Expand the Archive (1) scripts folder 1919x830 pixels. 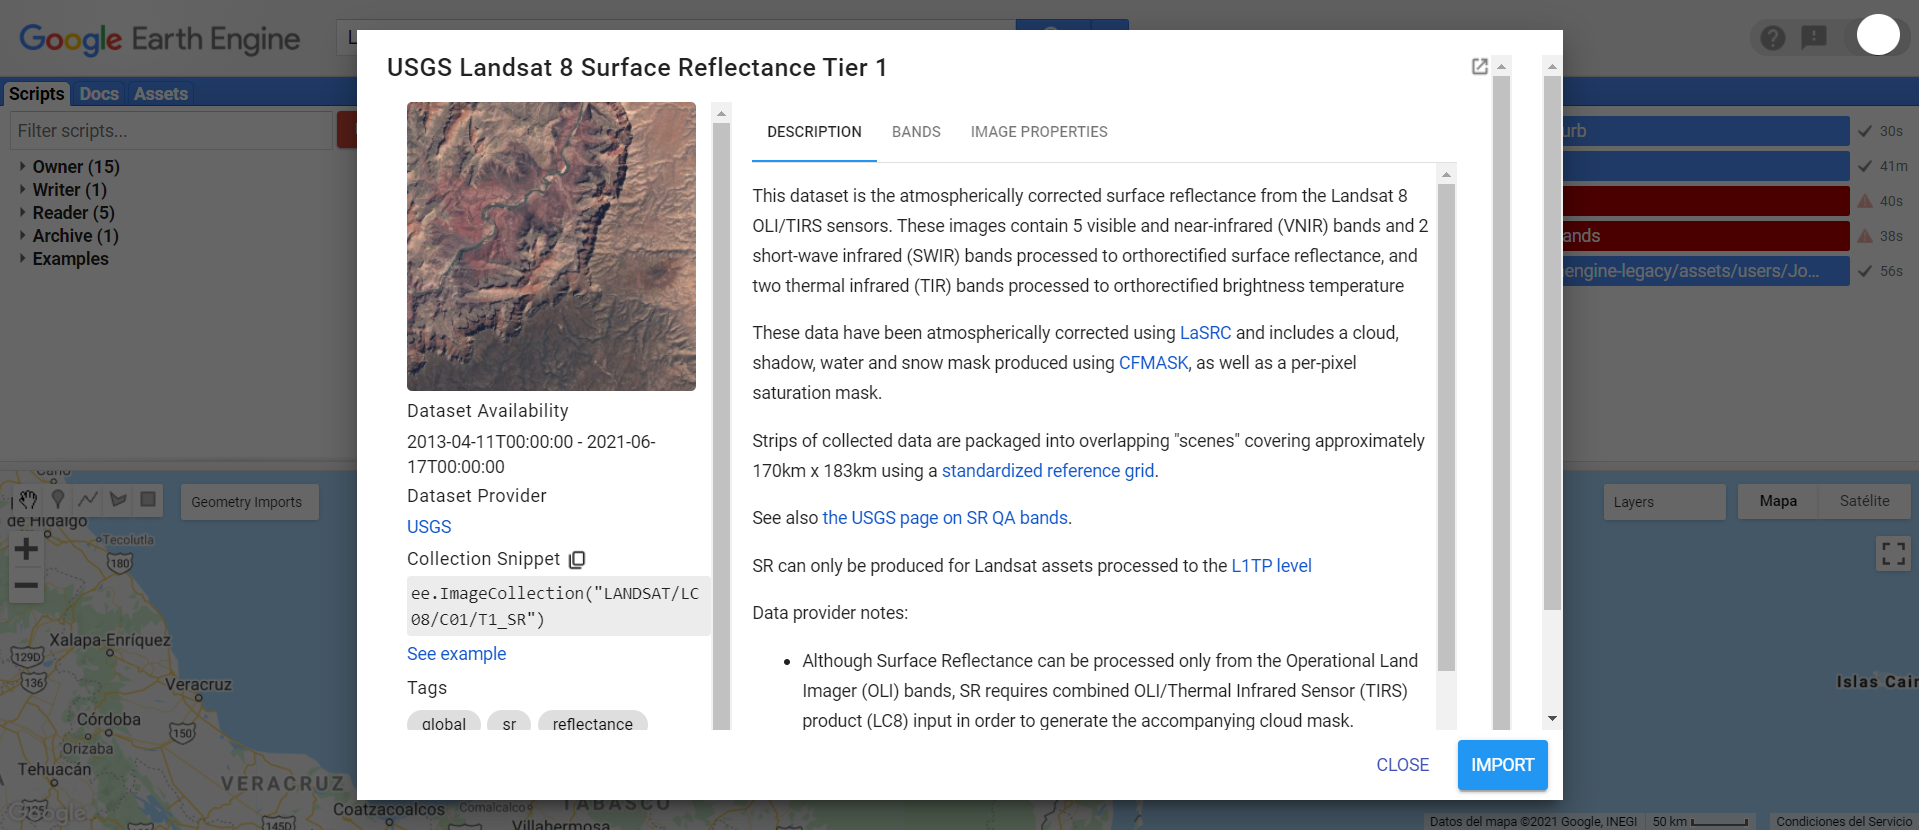pos(23,235)
